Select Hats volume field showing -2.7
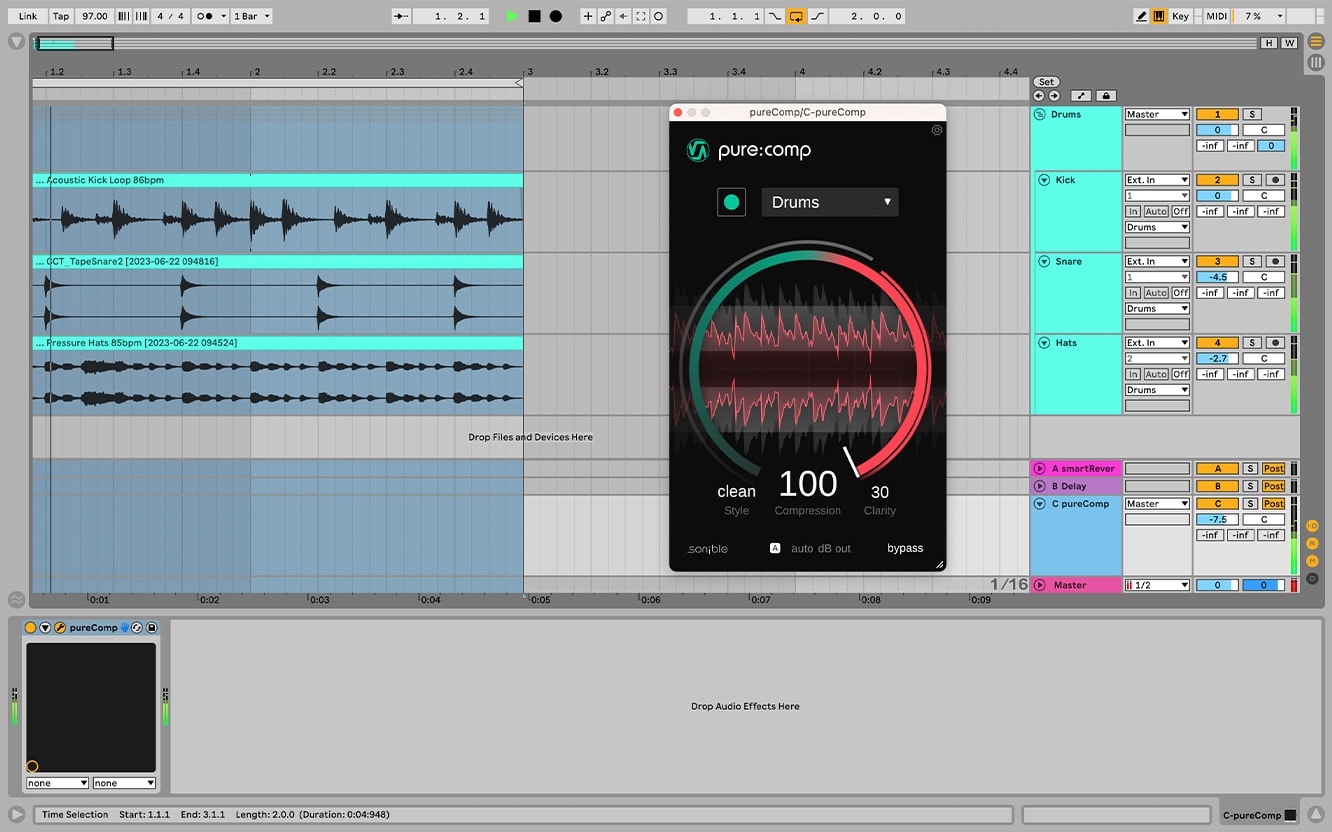 pos(1217,358)
